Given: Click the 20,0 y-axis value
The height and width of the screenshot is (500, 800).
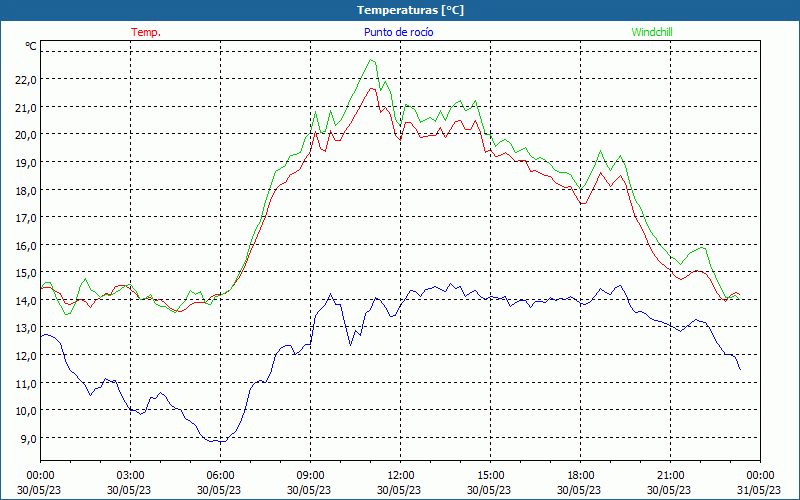Looking at the screenshot, I should point(27,135).
